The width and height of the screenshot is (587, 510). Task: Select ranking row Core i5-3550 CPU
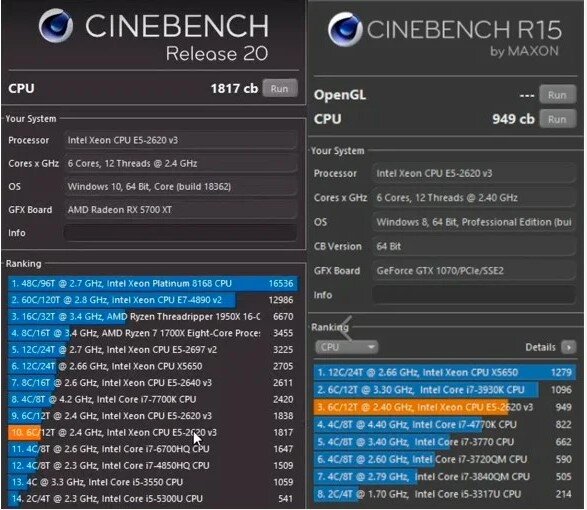(x=153, y=482)
